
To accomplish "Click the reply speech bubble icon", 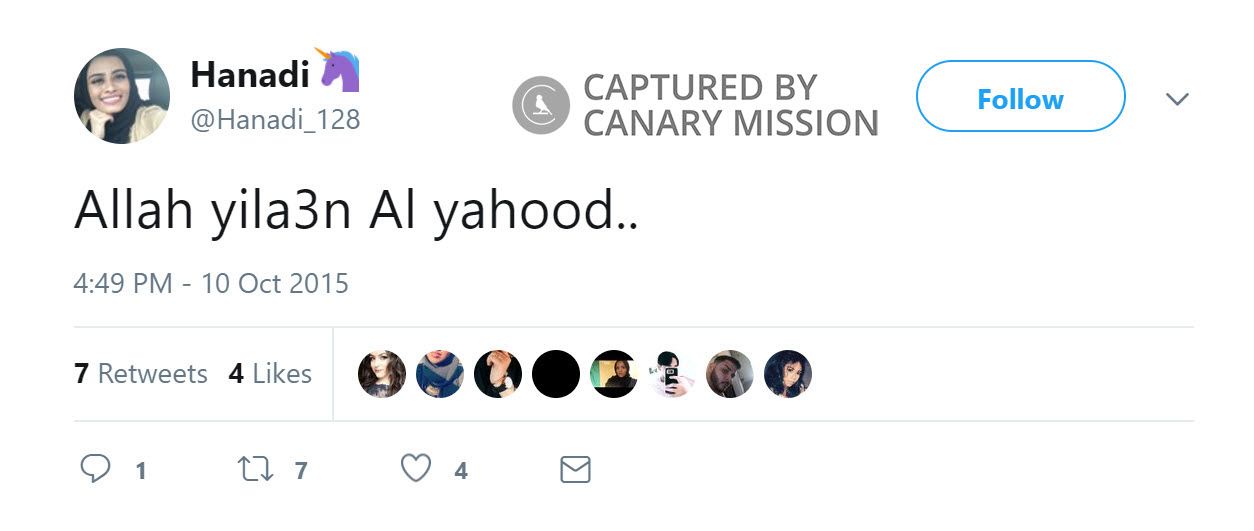I will [94, 469].
